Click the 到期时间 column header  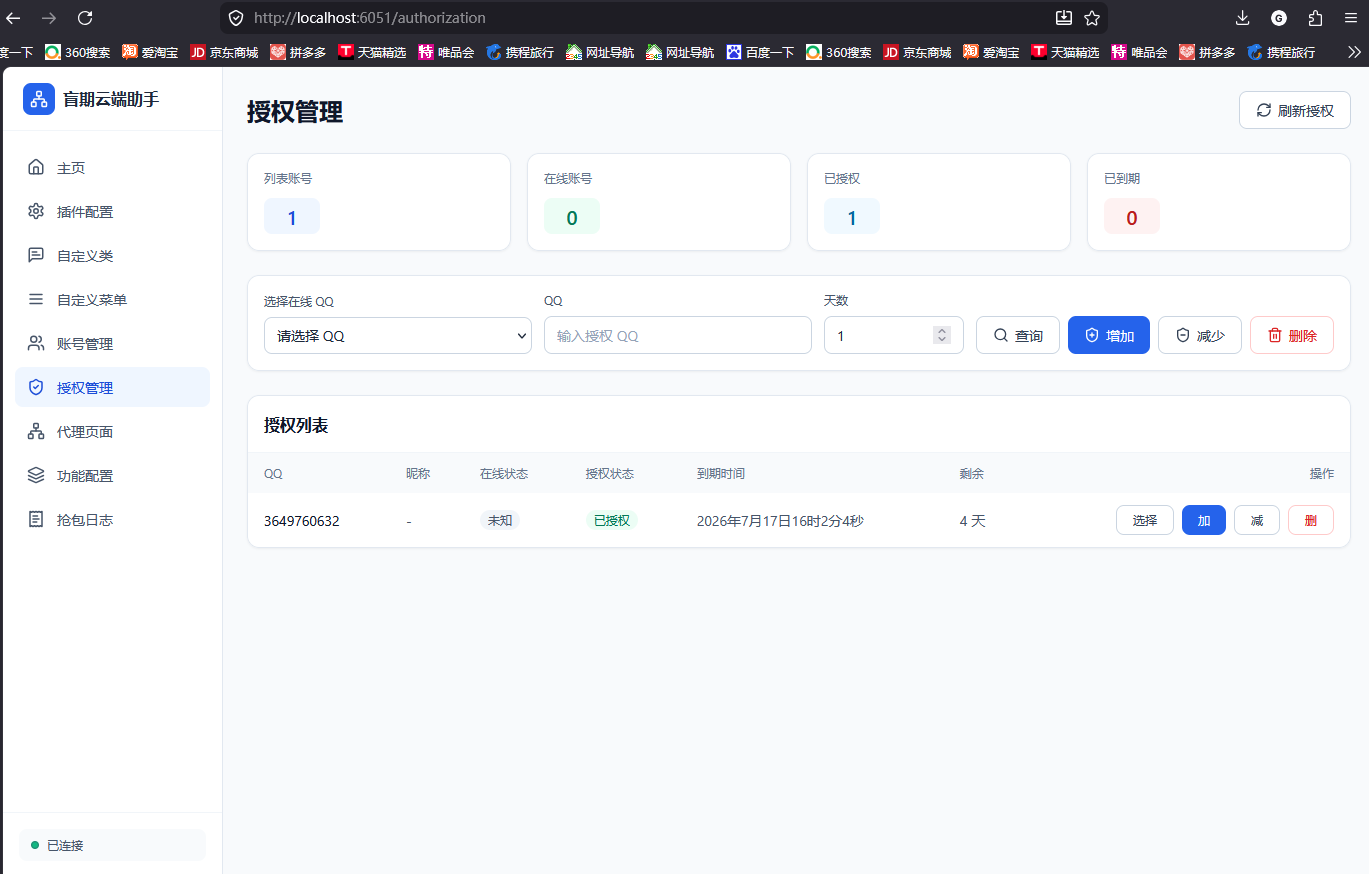(x=721, y=473)
